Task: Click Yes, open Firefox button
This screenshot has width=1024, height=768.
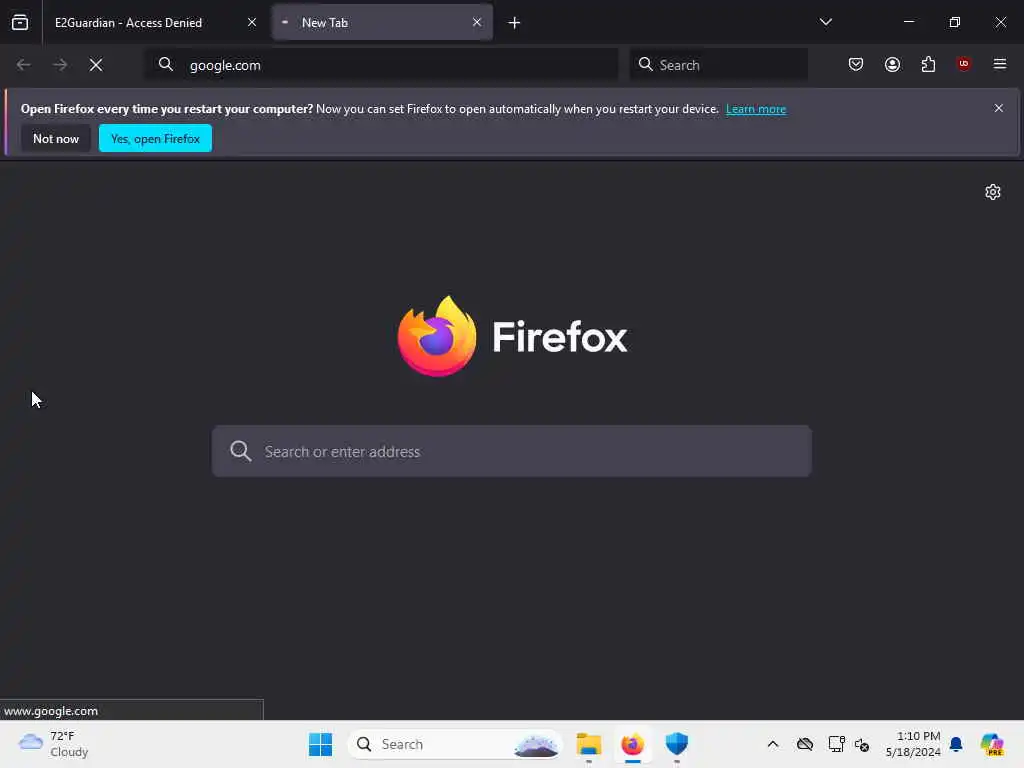Action: coord(155,138)
